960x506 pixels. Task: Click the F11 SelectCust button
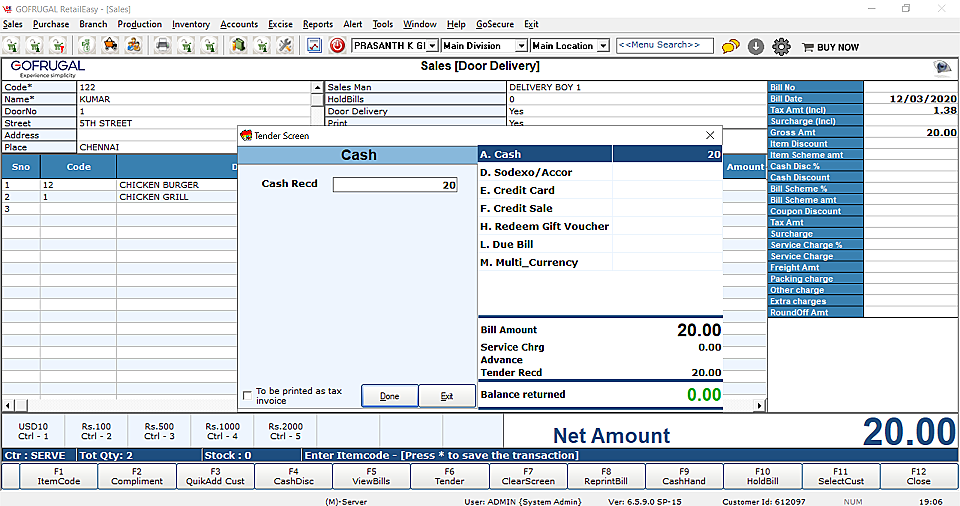tap(841, 476)
